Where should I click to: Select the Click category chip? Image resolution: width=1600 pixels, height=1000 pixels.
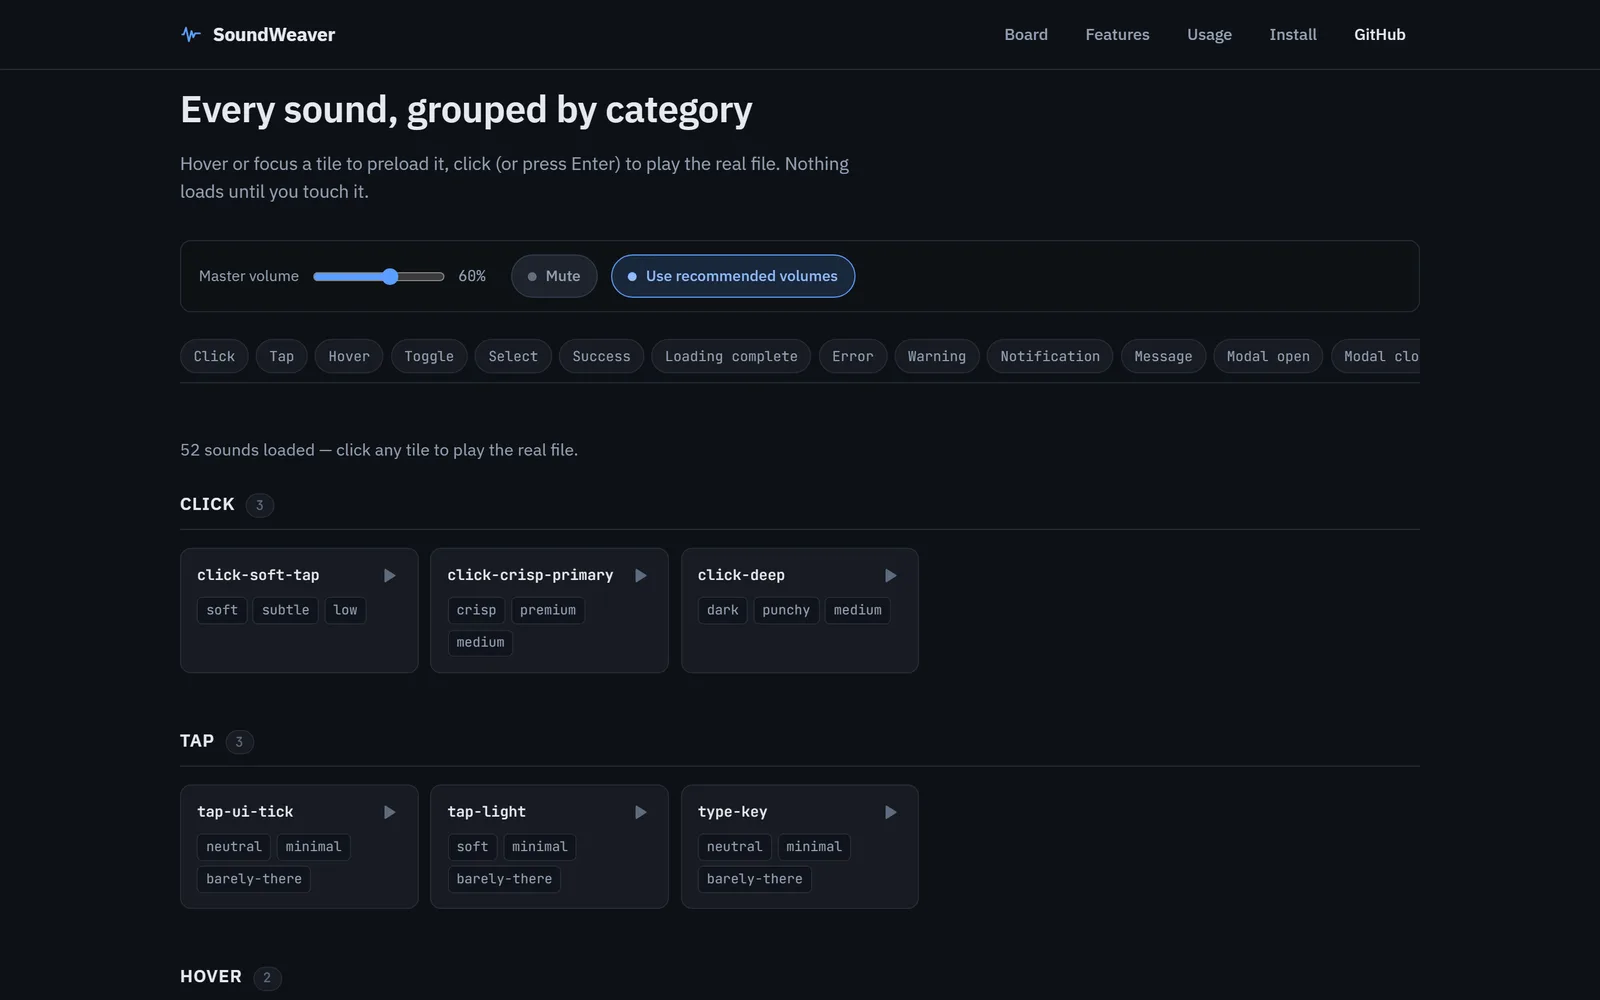click(x=214, y=357)
